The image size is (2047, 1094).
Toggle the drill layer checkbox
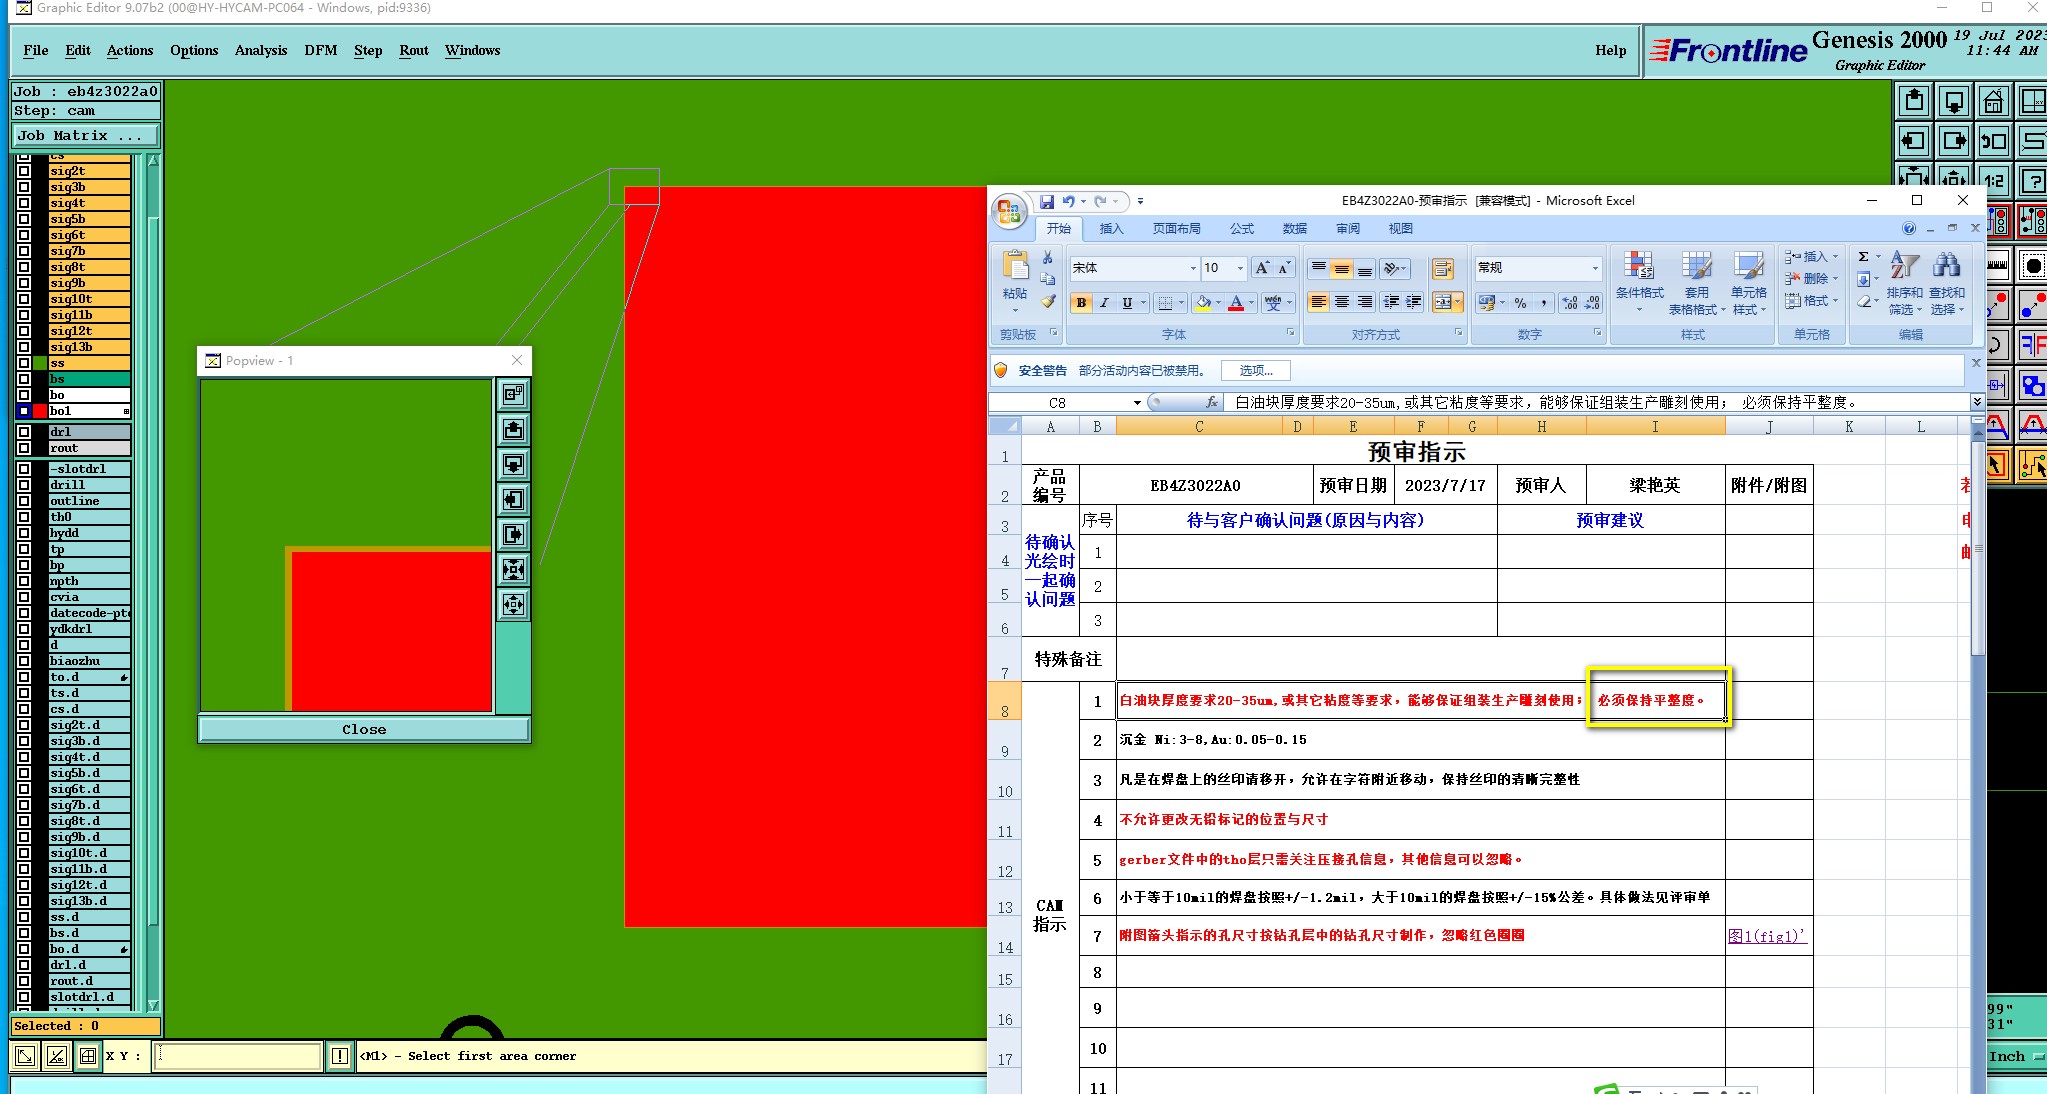[24, 485]
